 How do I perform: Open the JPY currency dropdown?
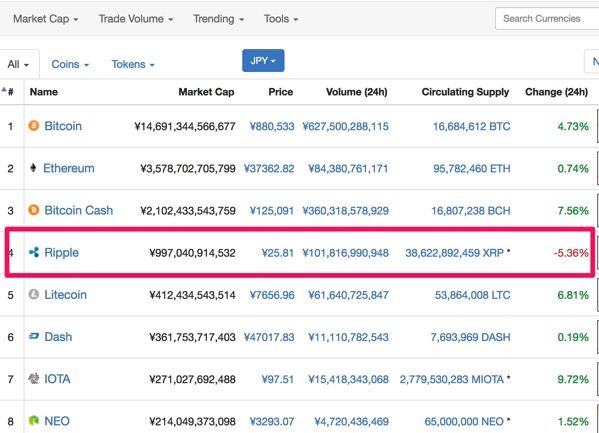tap(263, 60)
